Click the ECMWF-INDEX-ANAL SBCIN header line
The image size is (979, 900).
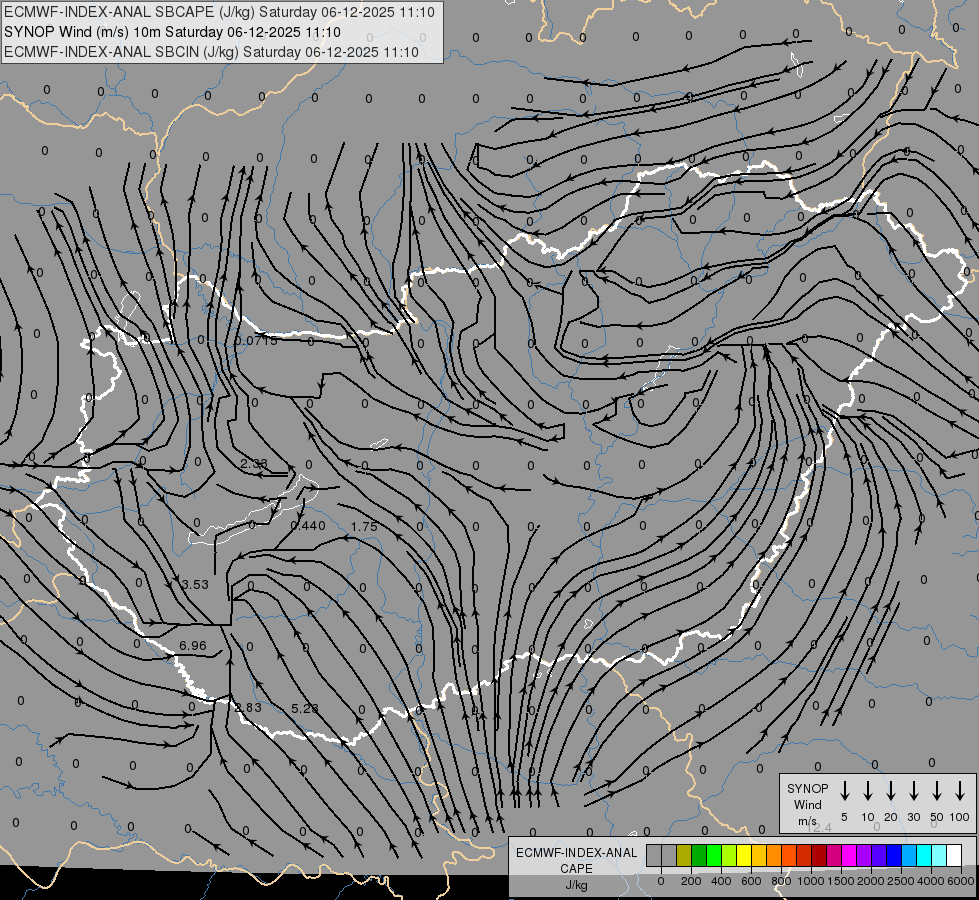tap(211, 52)
